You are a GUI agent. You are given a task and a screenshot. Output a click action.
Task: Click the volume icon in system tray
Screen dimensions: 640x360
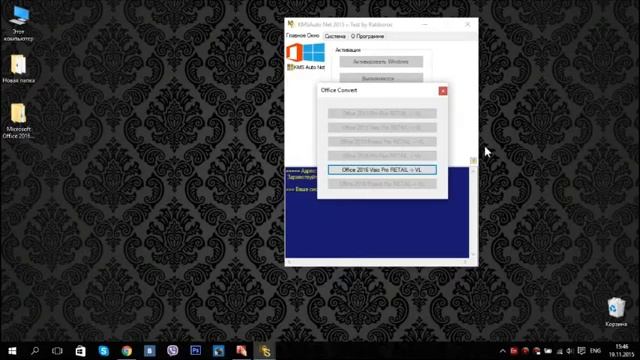coord(570,351)
